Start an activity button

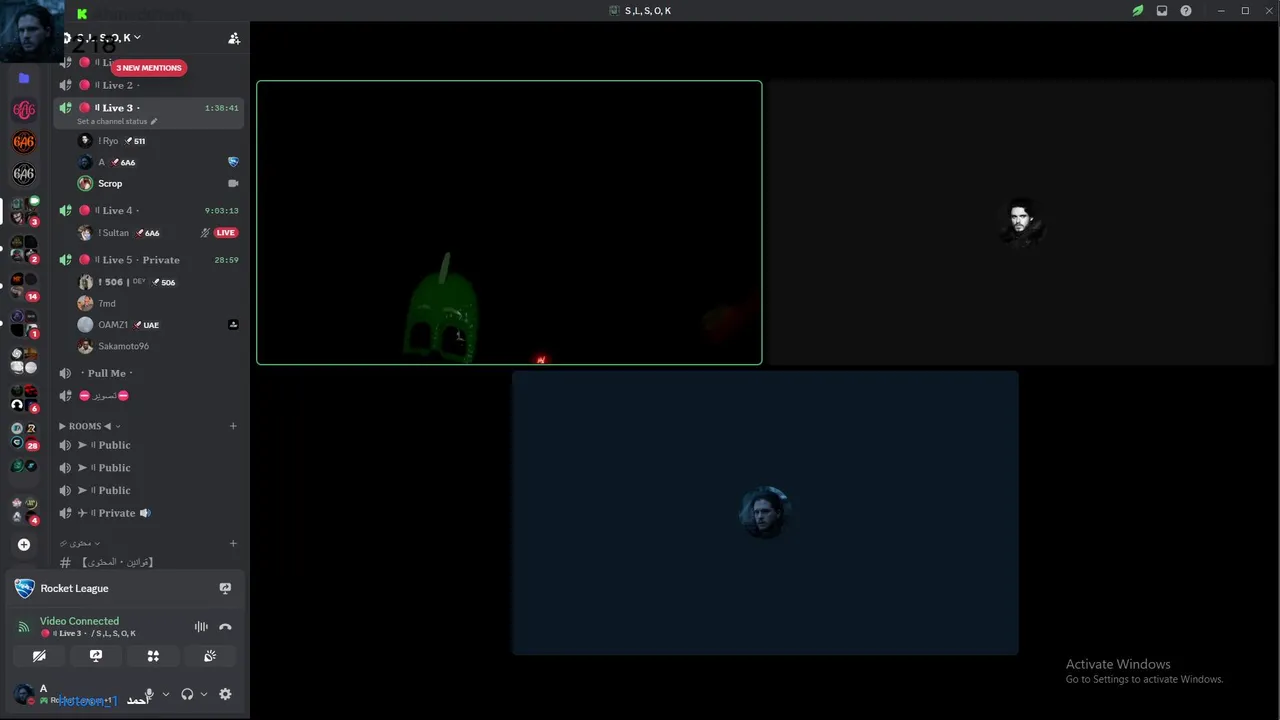click(153, 656)
